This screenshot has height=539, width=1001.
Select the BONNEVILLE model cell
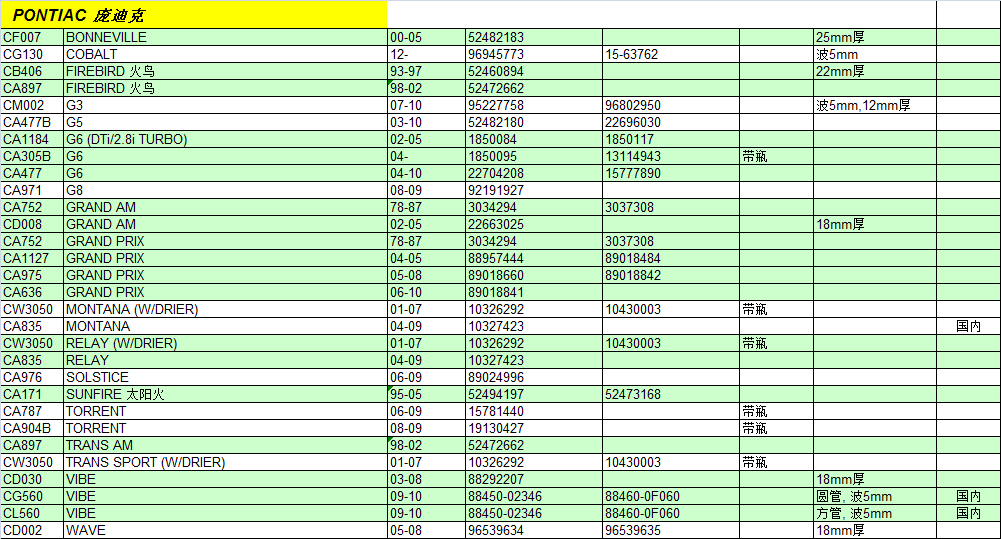(225, 37)
